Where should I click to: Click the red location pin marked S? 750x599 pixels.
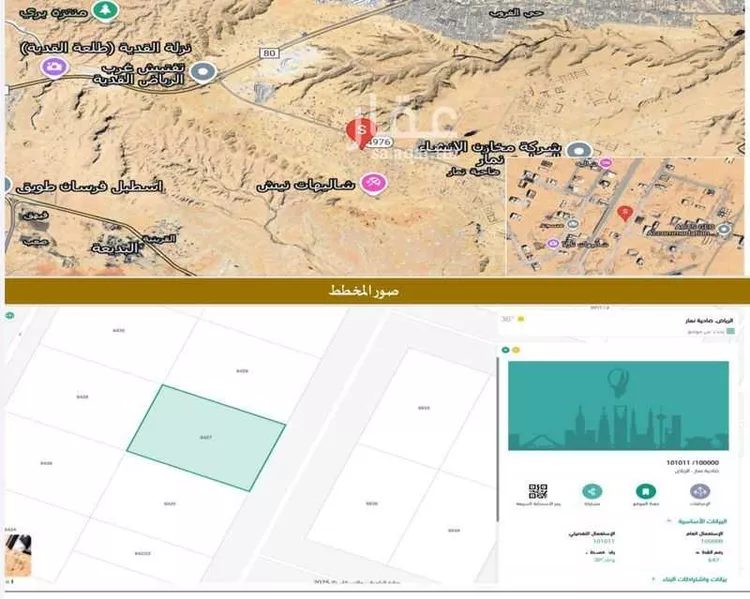pyautogui.click(x=361, y=134)
